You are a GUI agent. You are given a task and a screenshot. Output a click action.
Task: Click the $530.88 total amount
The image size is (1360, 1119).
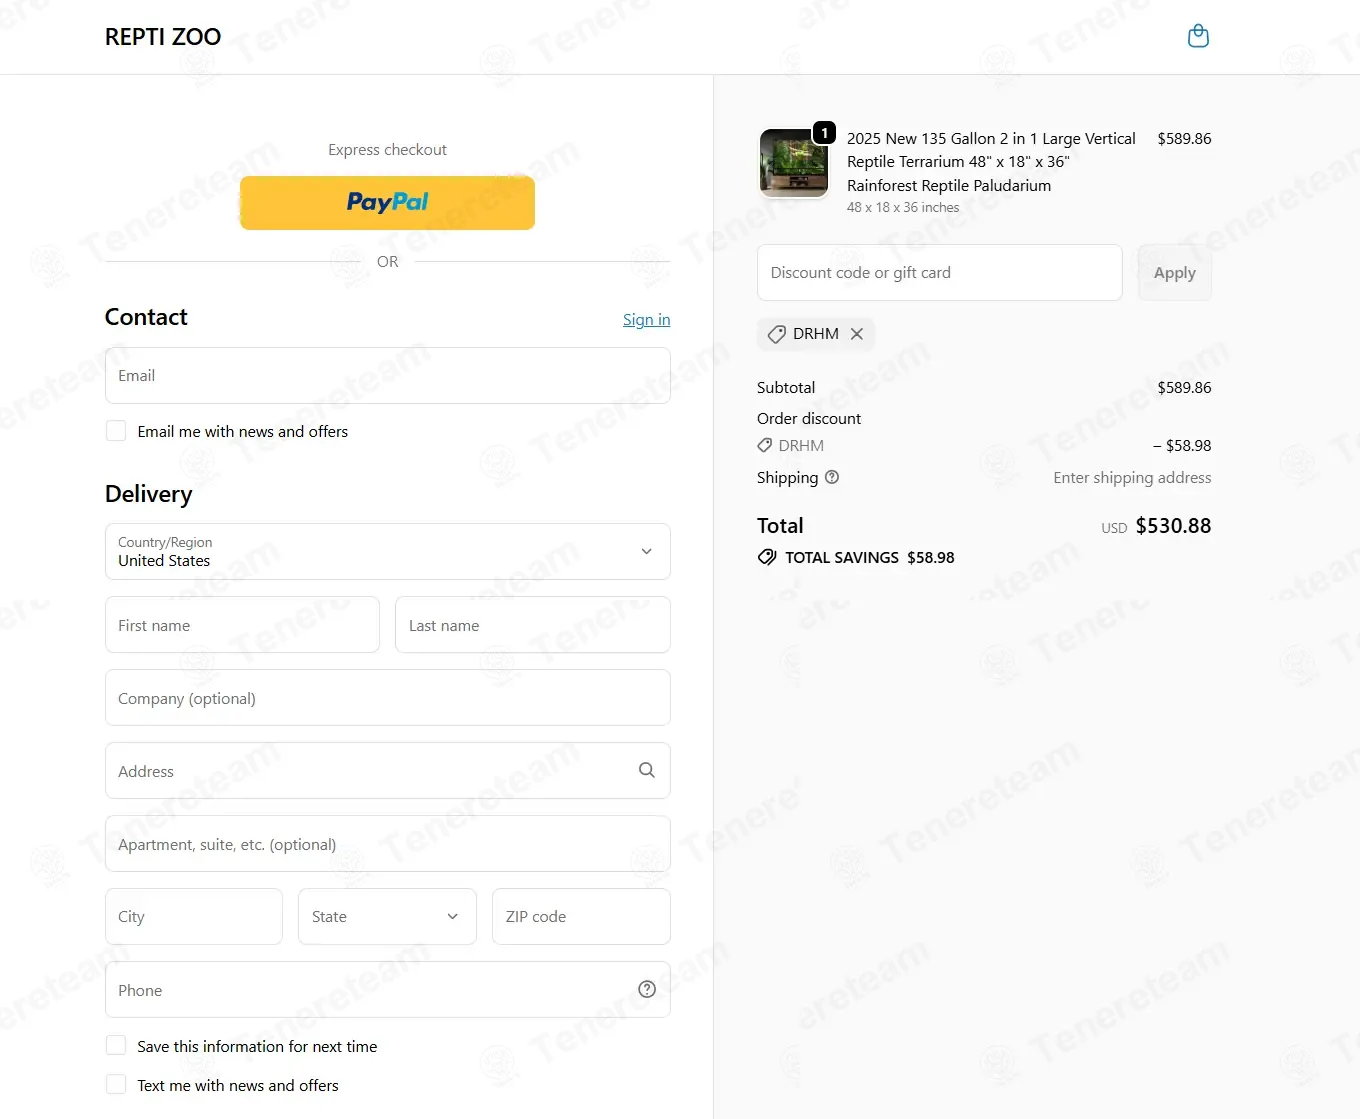pyautogui.click(x=1173, y=526)
